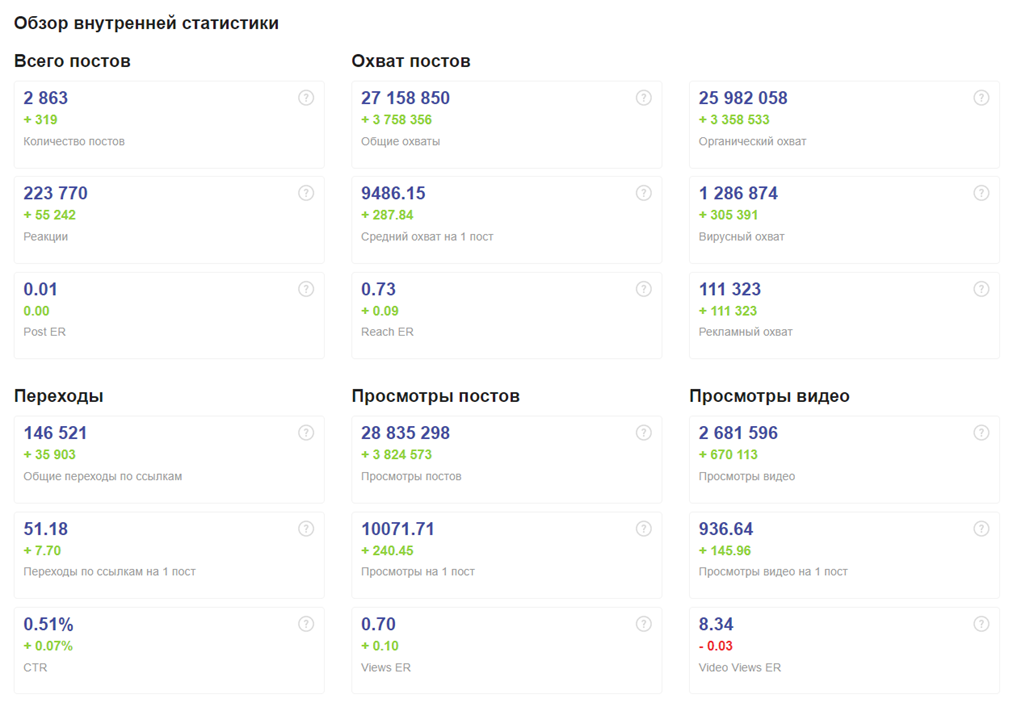Click the 28 835 298 post views value
Screen dimensions: 1013x711
[405, 433]
